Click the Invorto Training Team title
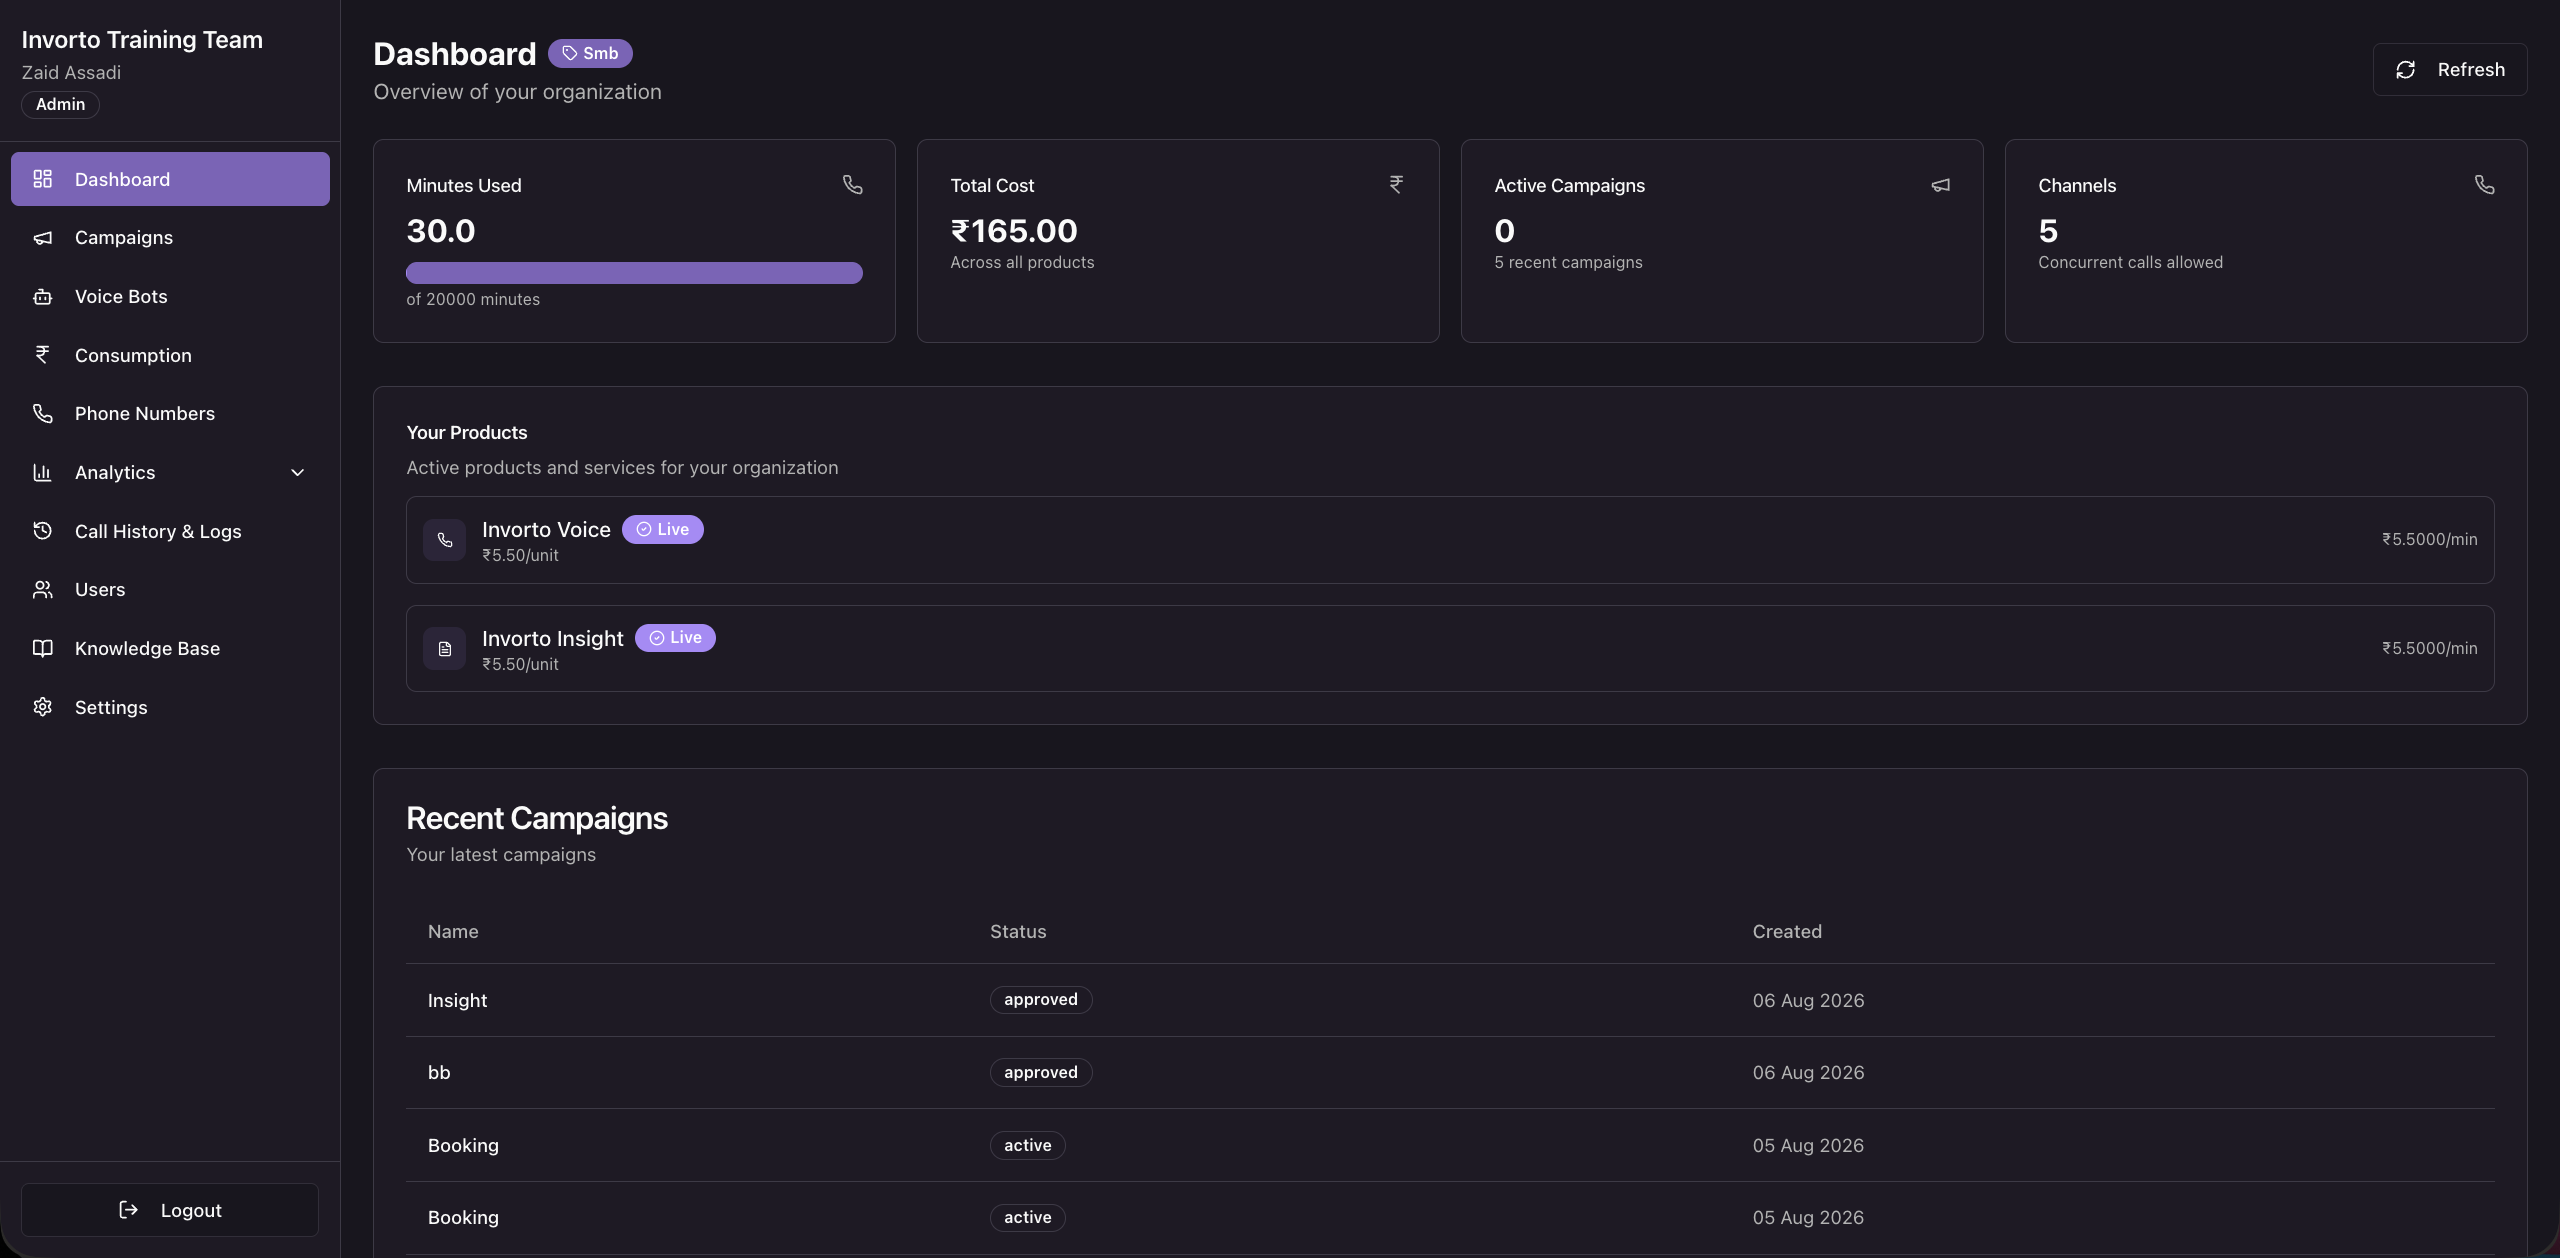Image resolution: width=2560 pixels, height=1258 pixels. tap(142, 40)
